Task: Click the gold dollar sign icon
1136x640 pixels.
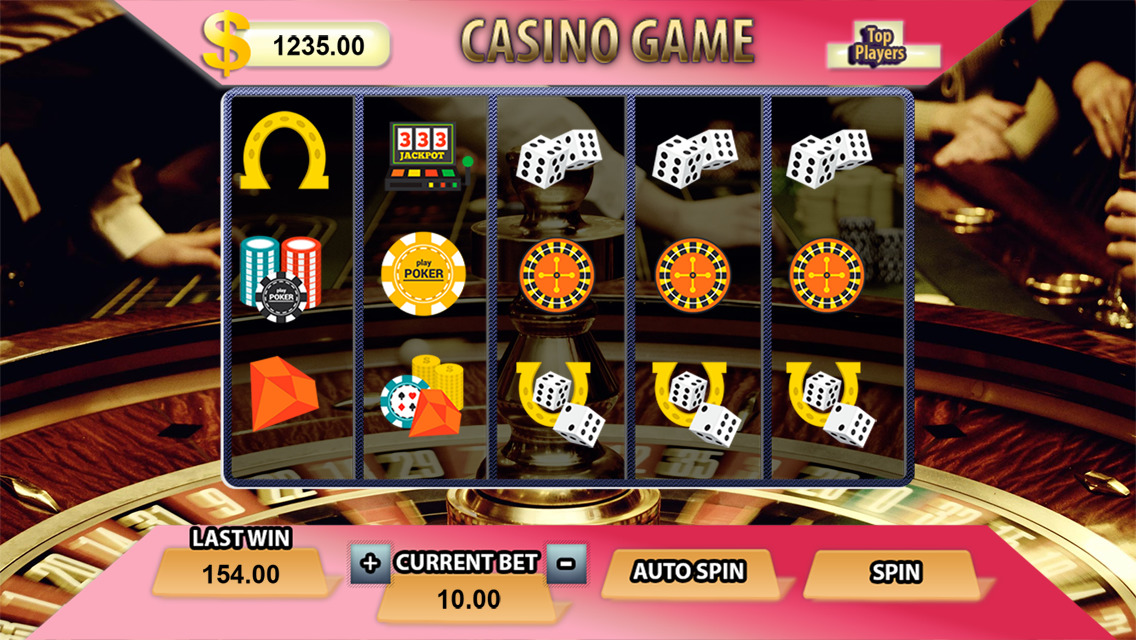Action: tap(226, 43)
